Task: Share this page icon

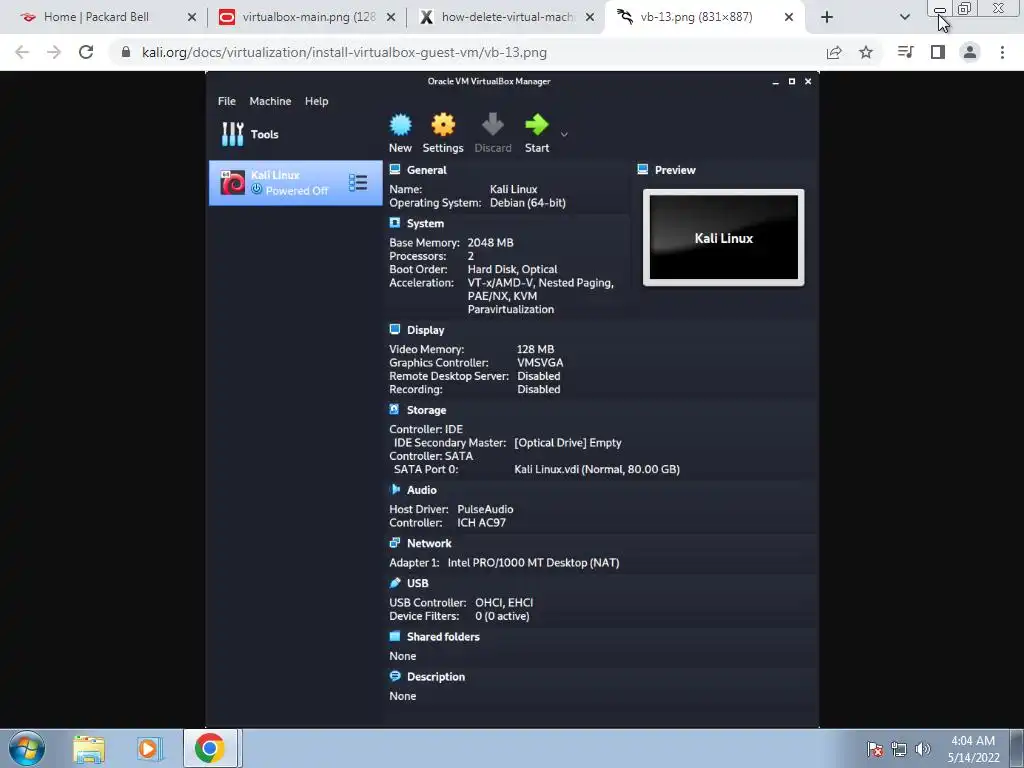Action: point(834,52)
